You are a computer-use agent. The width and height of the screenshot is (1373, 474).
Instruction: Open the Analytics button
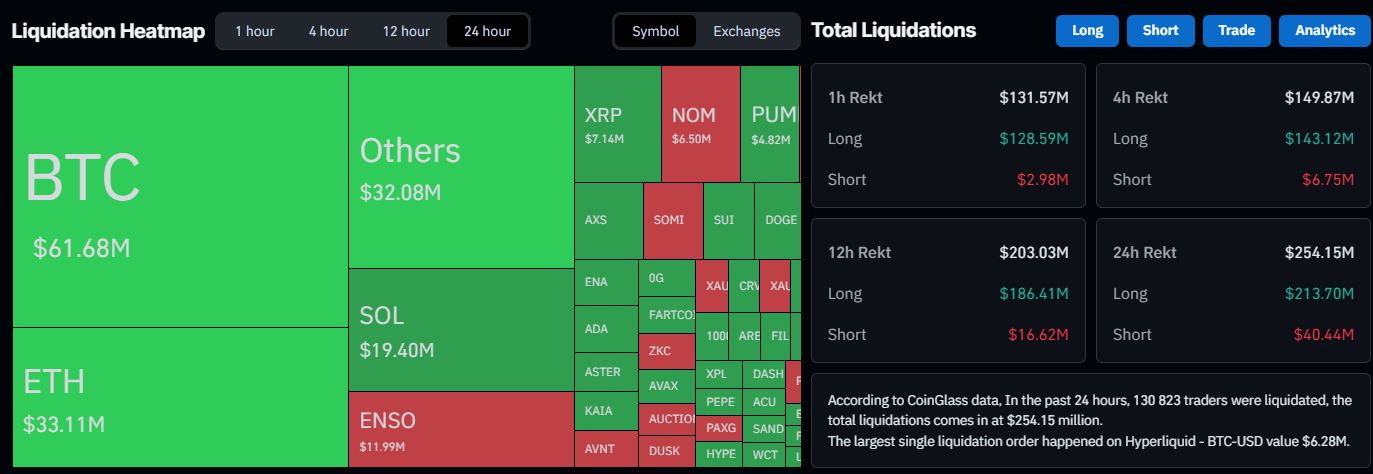(1324, 31)
